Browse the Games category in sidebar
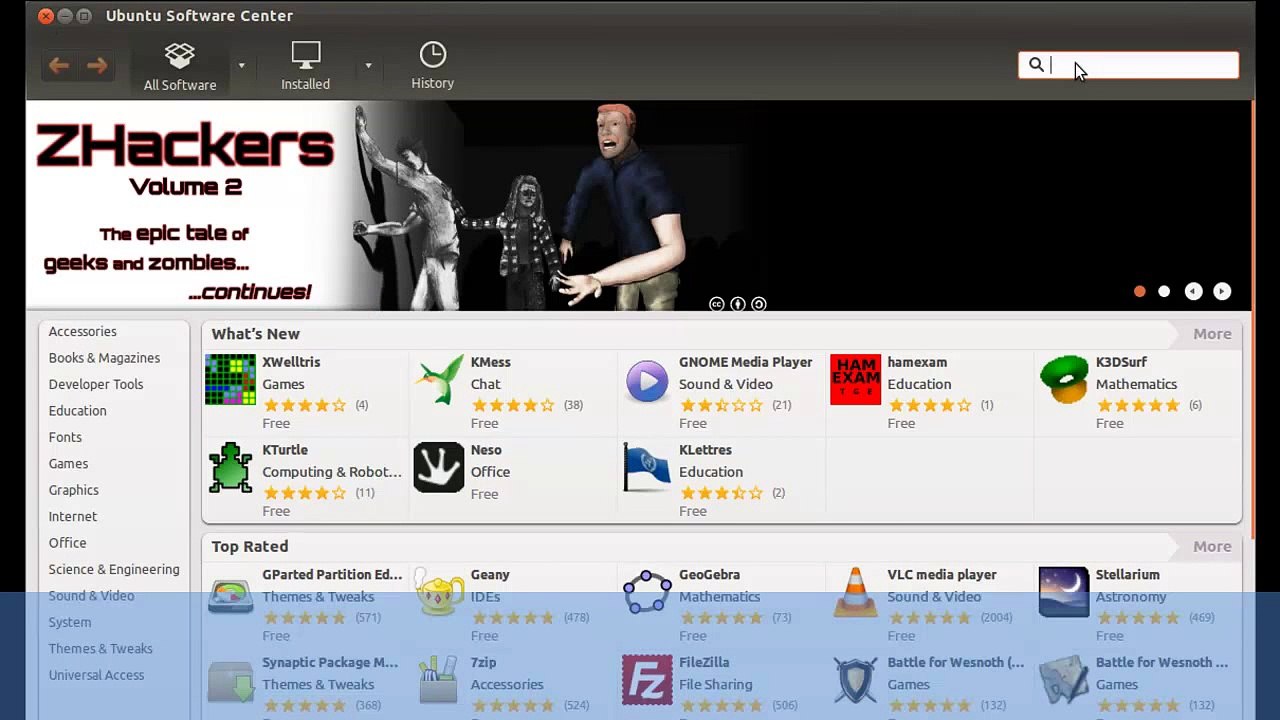The height and width of the screenshot is (720, 1280). click(x=68, y=464)
